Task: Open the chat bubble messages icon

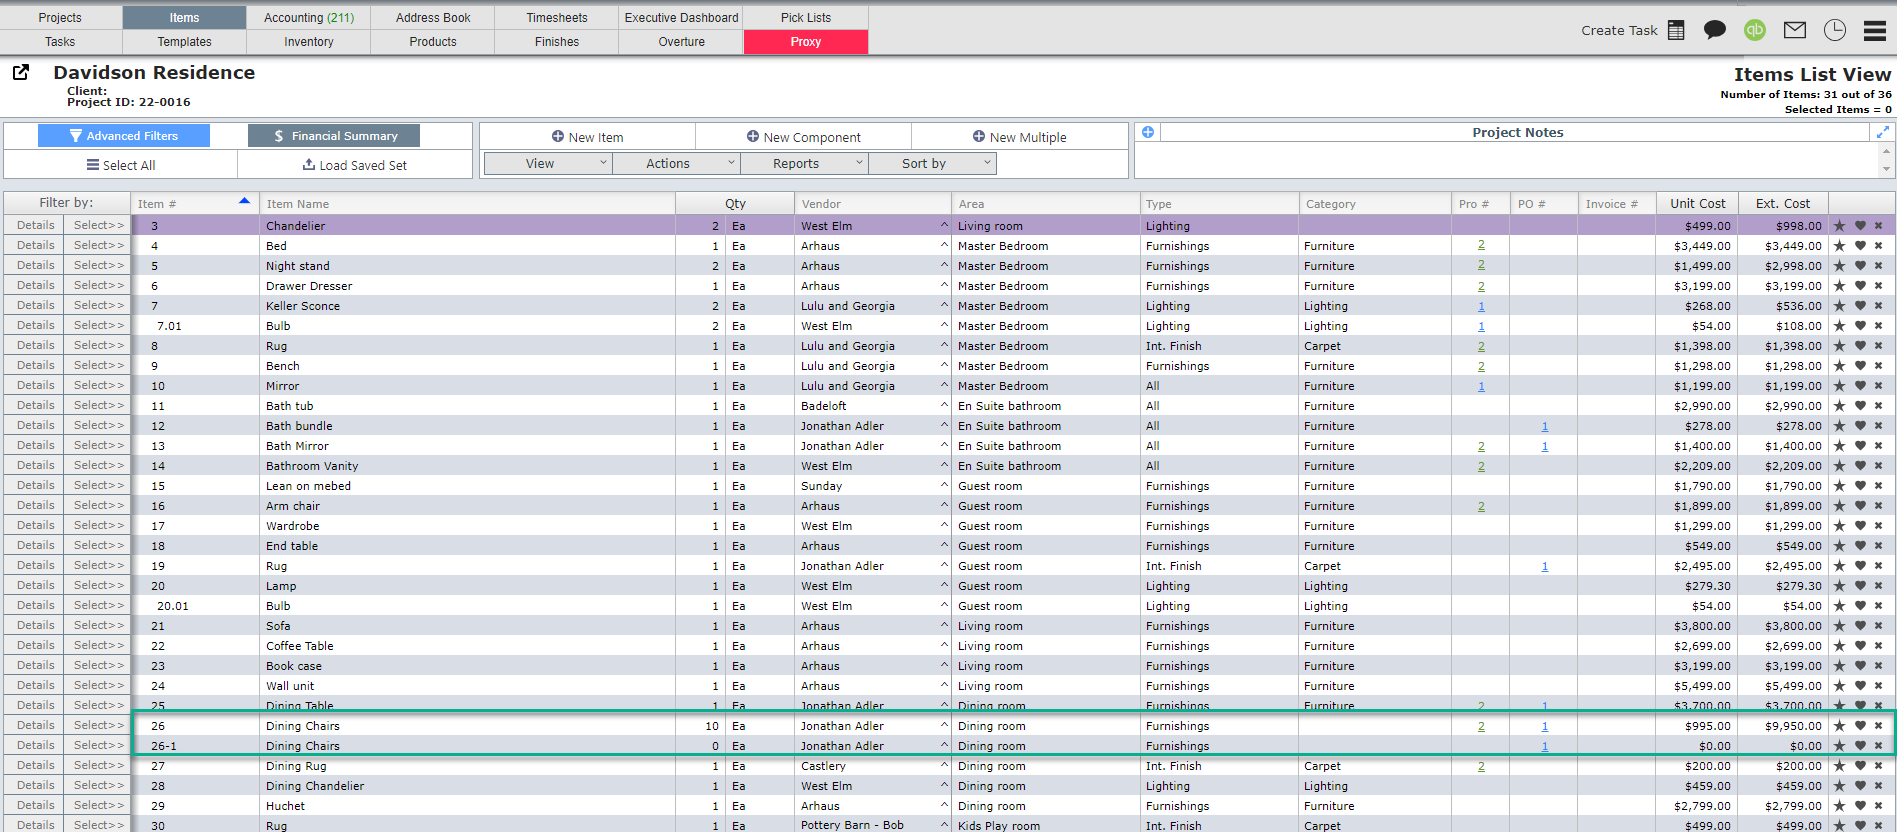Action: [x=1715, y=30]
